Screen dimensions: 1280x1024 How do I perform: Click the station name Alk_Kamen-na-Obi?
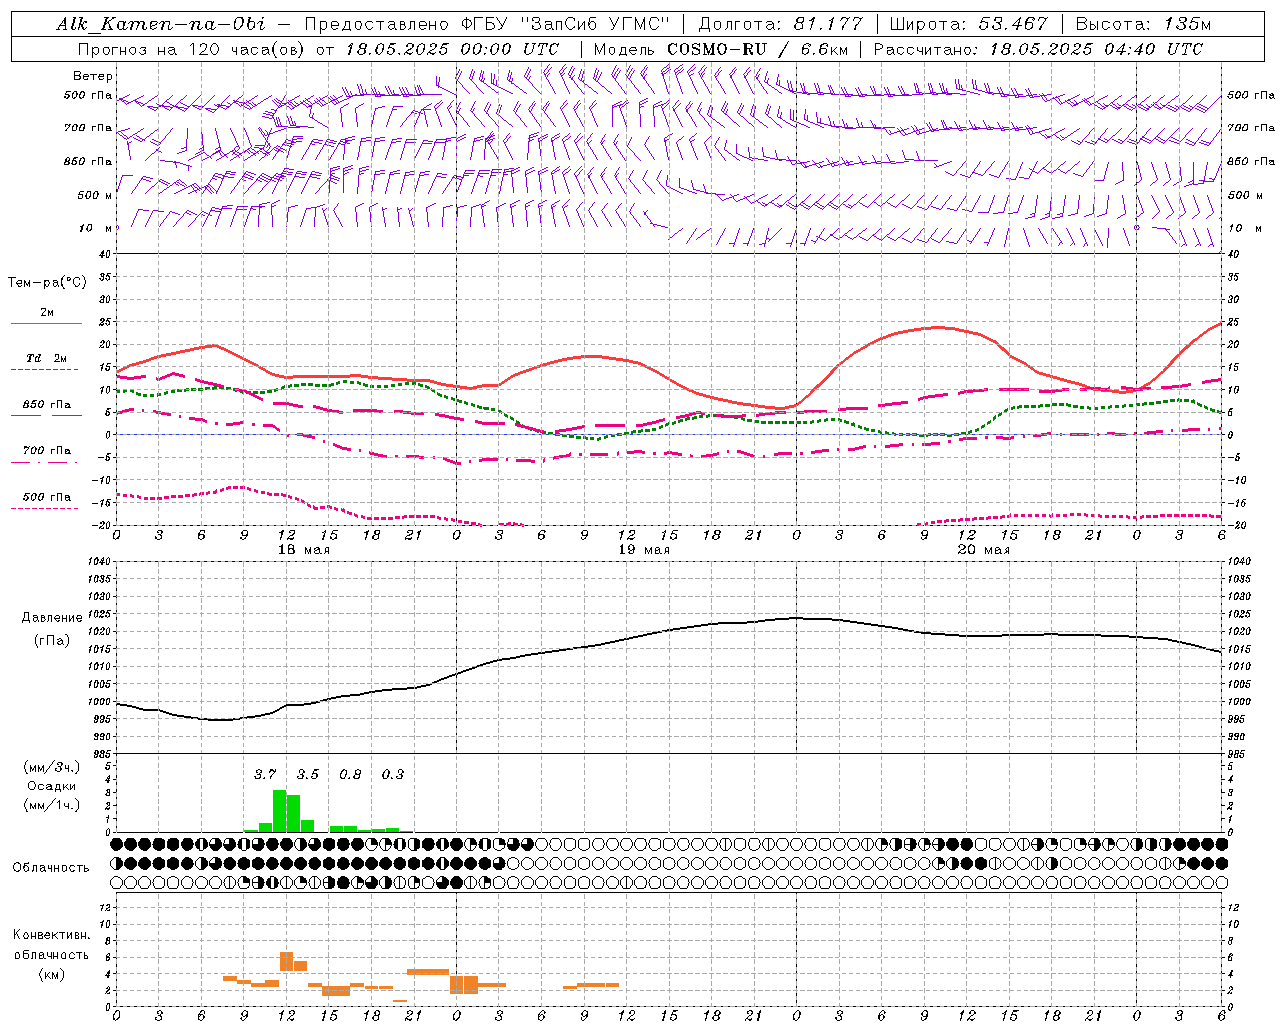(161, 24)
